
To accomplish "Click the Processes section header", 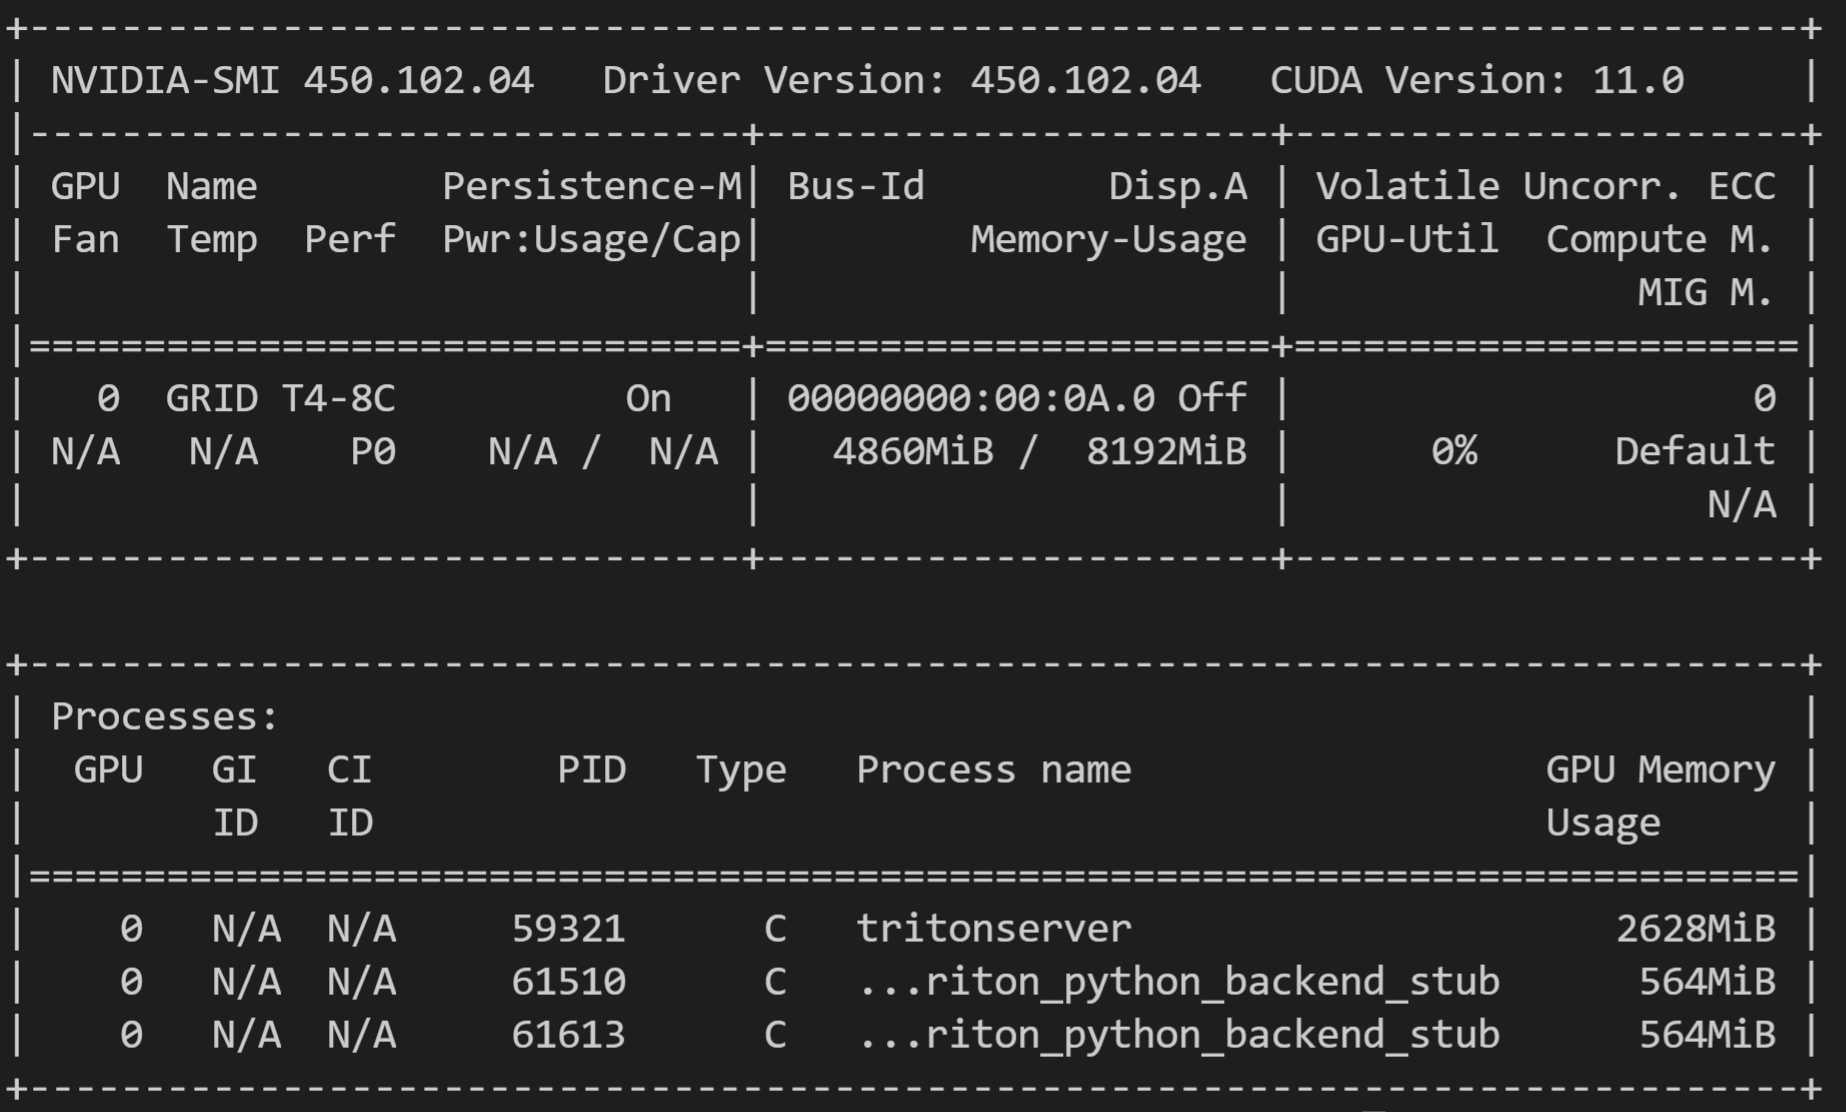I will click(165, 715).
